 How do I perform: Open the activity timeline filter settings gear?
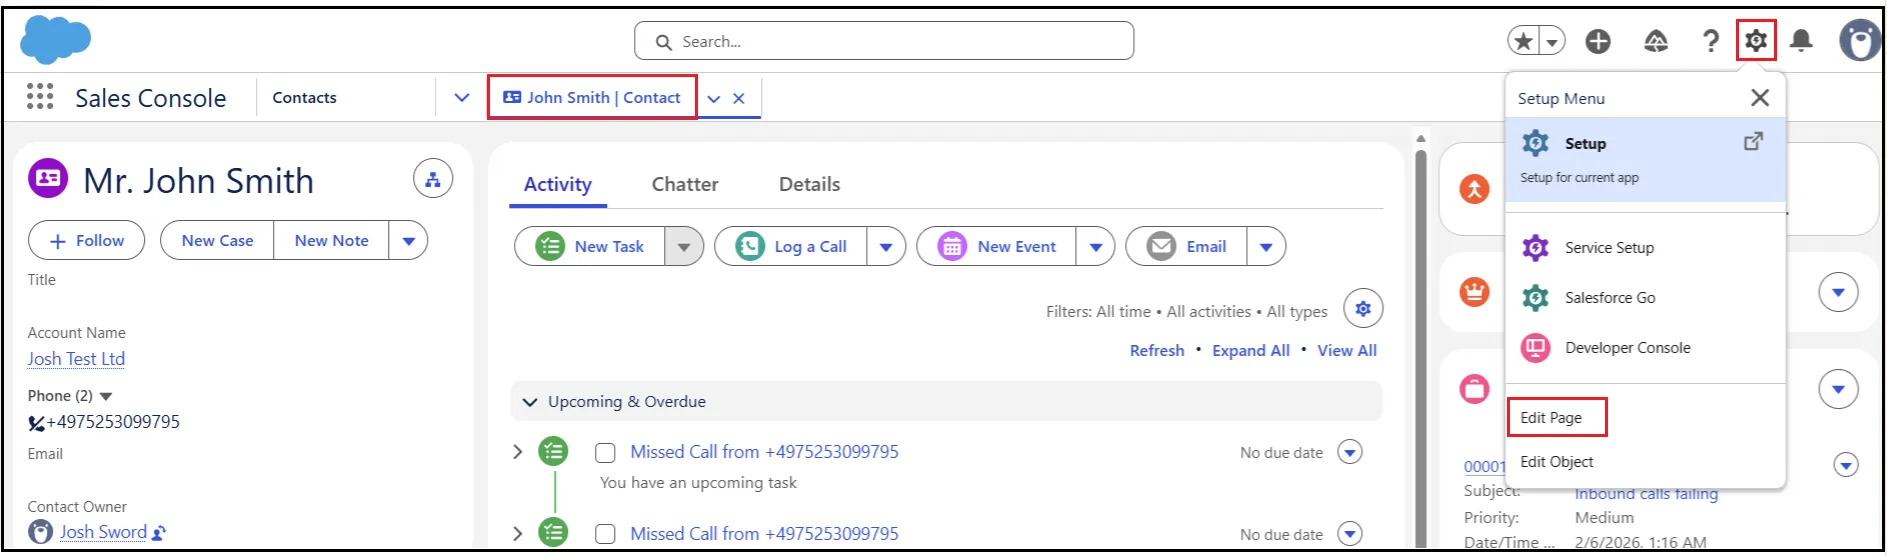pos(1363,309)
